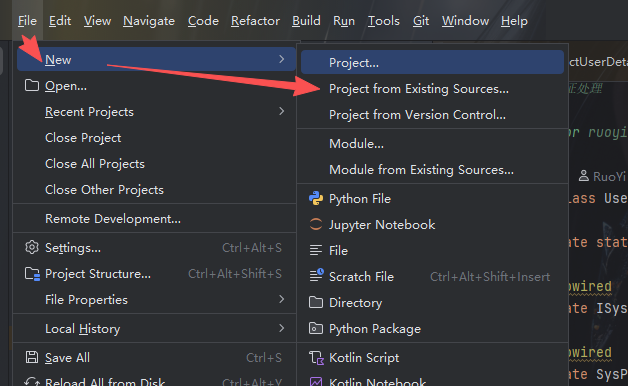This screenshot has width=628, height=386.
Task: Create a new Scratch File
Action: coord(432,276)
